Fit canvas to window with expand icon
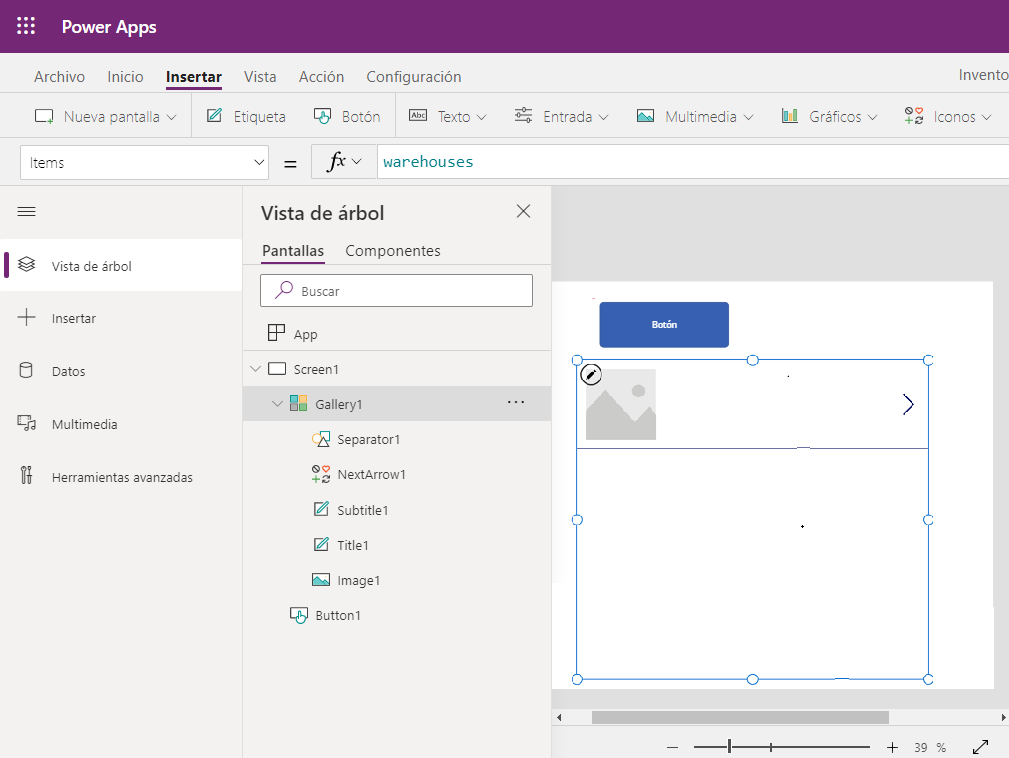 tap(980, 747)
